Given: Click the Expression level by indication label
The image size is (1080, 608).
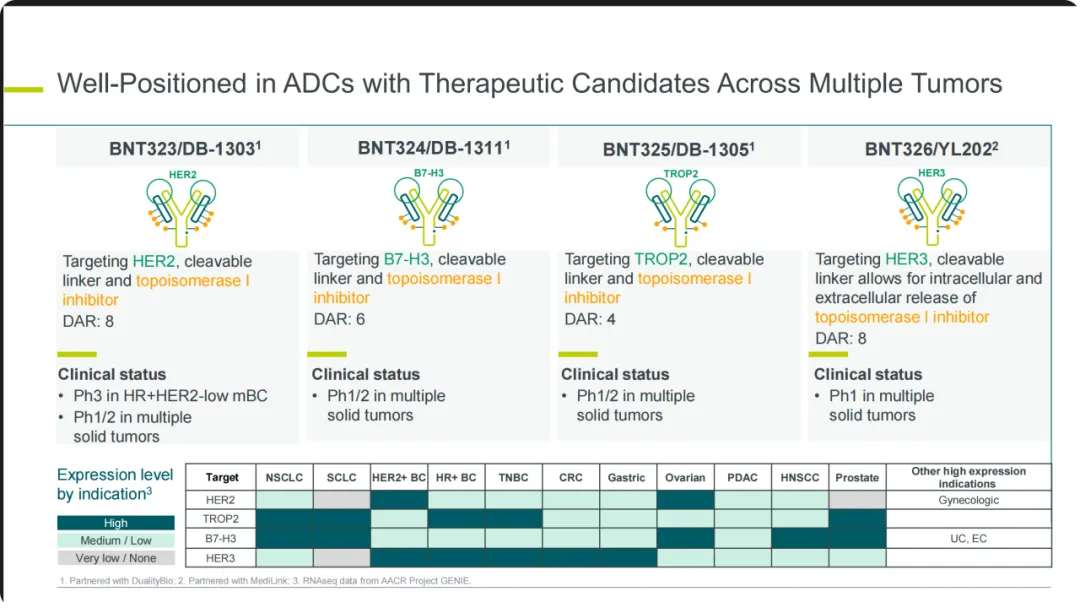Looking at the screenshot, I should [115, 484].
